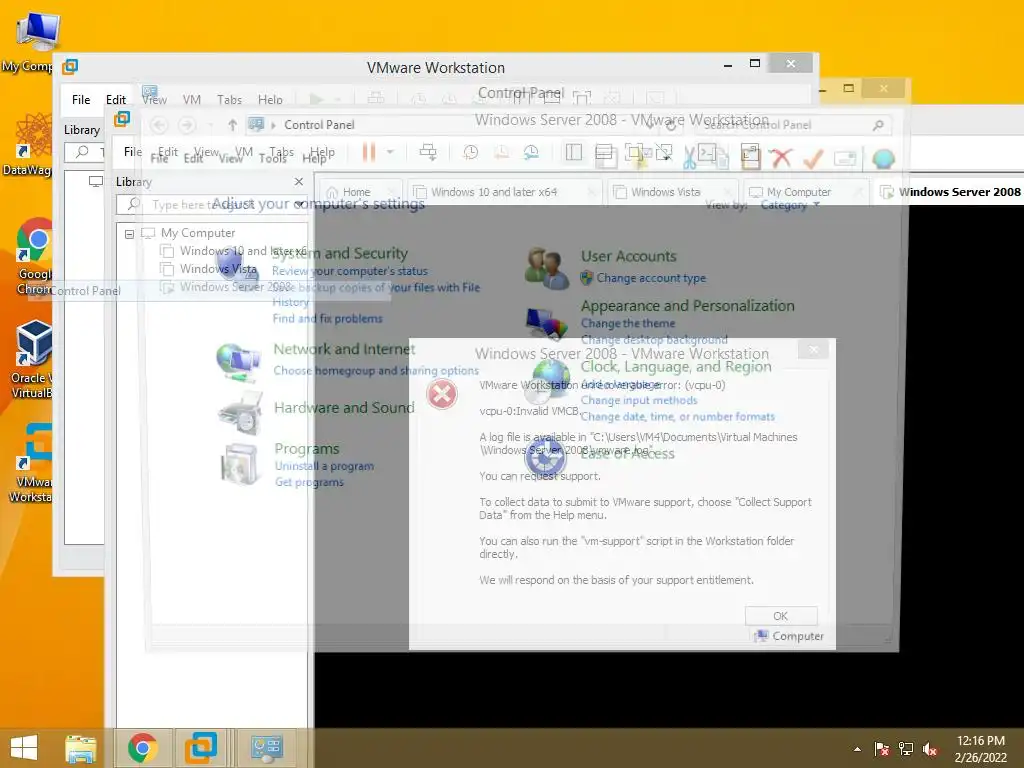The height and width of the screenshot is (768, 1024).
Task: Click Change account type link
Action: [651, 278]
